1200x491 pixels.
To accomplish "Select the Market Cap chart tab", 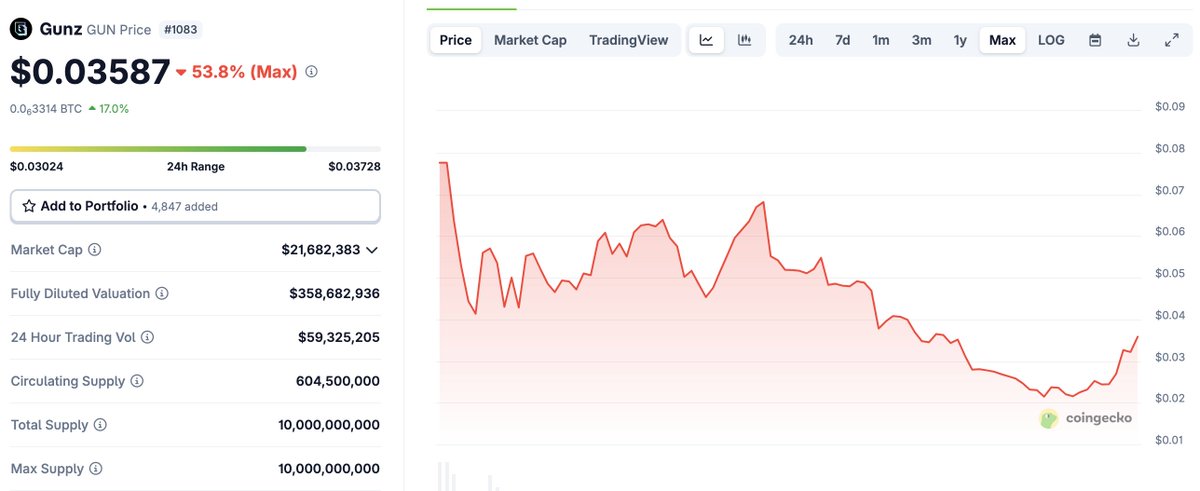I will 530,40.
